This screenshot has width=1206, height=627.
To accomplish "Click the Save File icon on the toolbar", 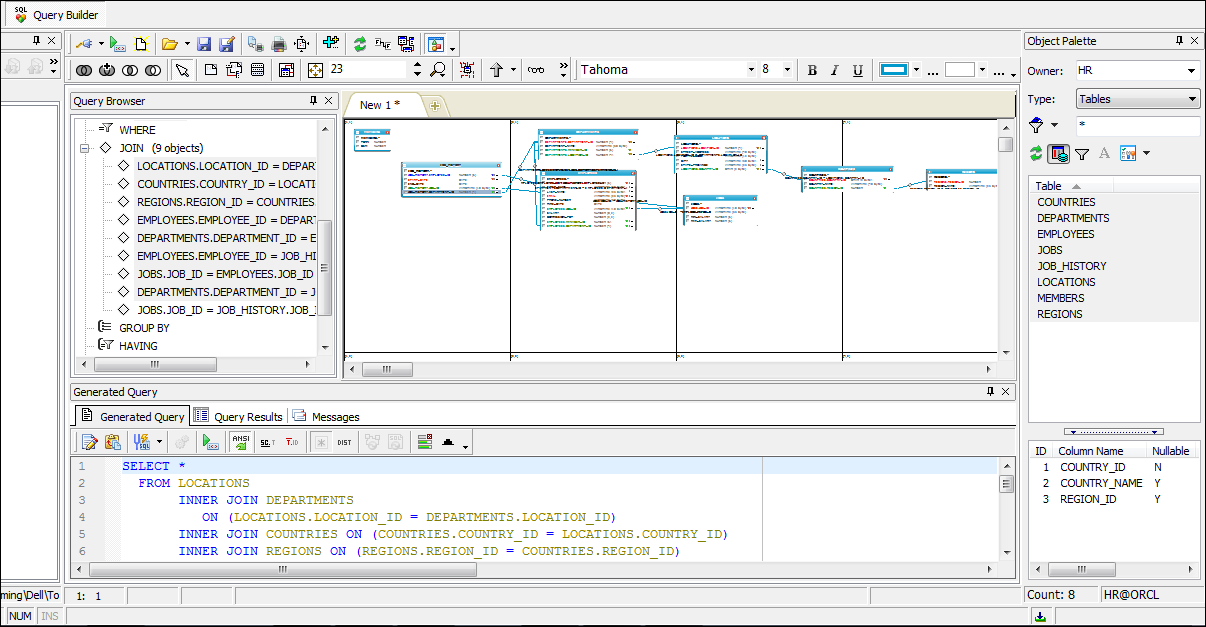I will point(204,44).
